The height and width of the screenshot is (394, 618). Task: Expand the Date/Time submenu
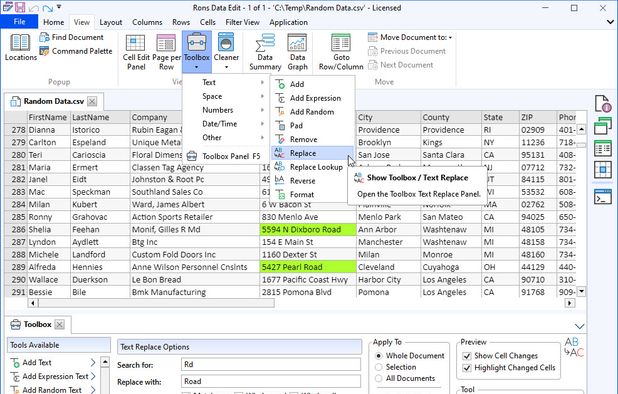[226, 124]
